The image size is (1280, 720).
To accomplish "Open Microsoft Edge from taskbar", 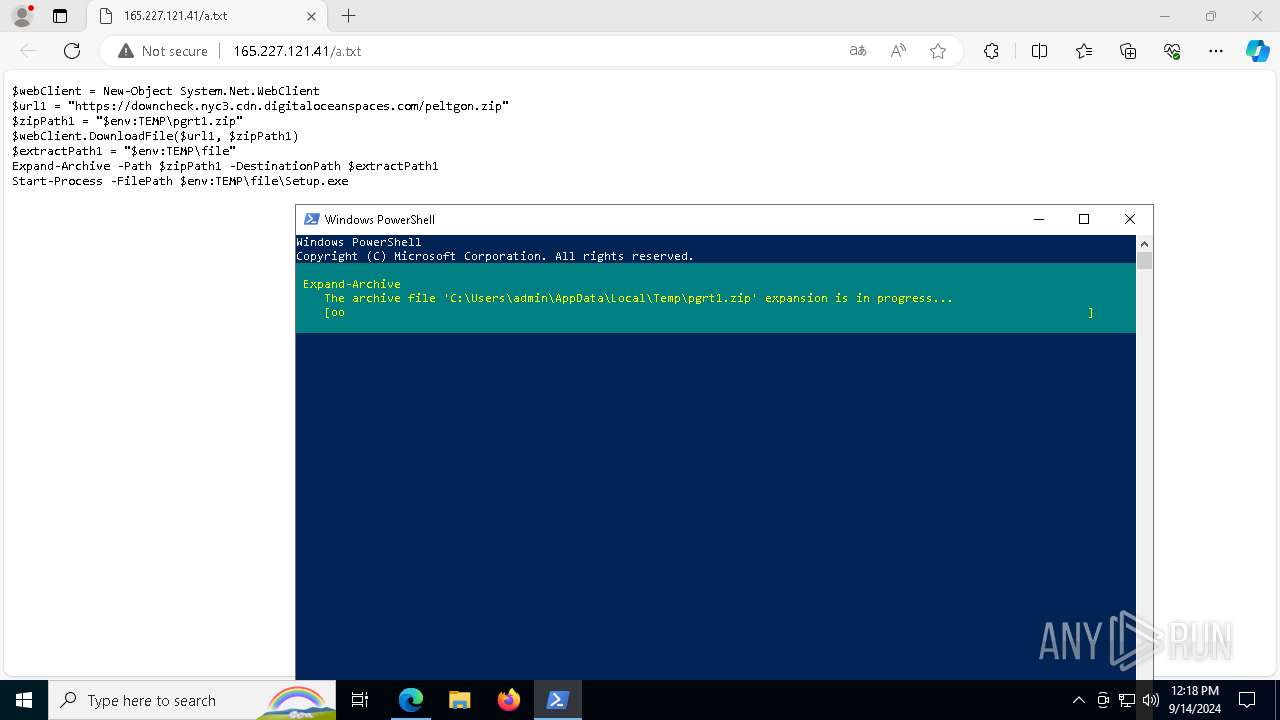I will click(x=411, y=700).
